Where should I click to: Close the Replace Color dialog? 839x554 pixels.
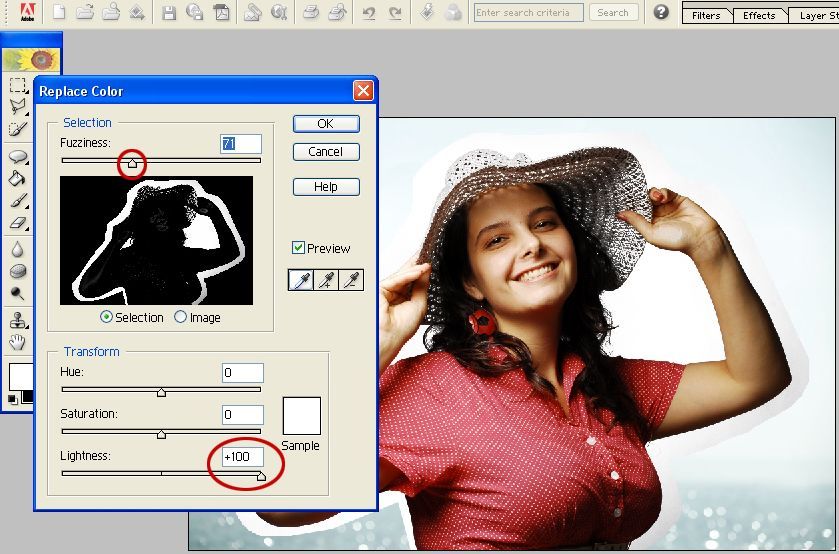tap(363, 90)
